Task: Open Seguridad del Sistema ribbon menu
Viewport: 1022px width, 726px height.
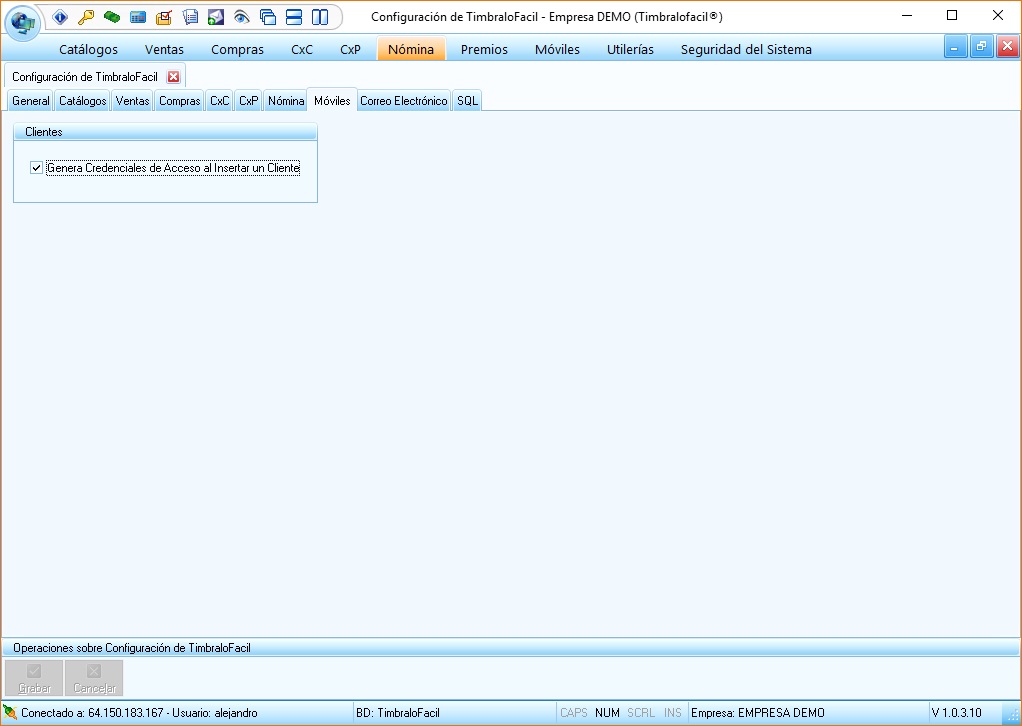Action: (x=746, y=50)
